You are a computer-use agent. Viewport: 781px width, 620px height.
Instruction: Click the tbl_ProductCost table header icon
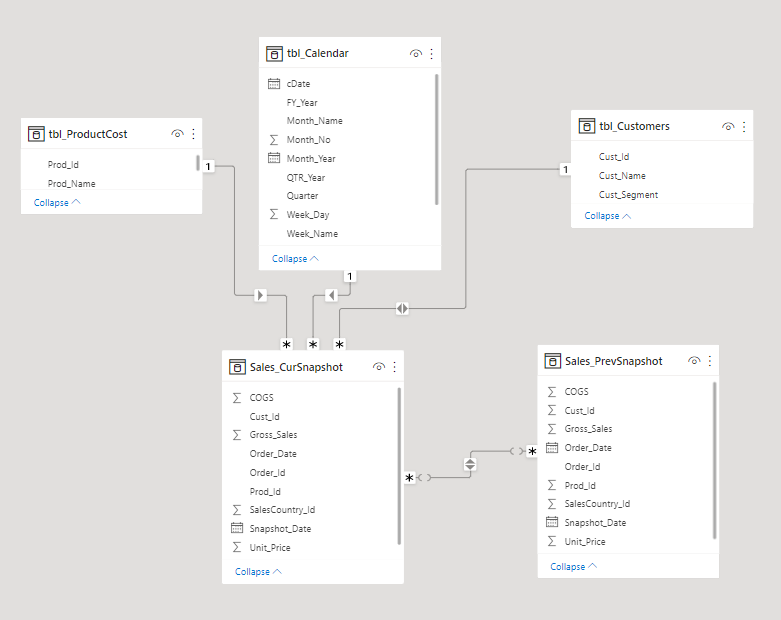click(36, 133)
